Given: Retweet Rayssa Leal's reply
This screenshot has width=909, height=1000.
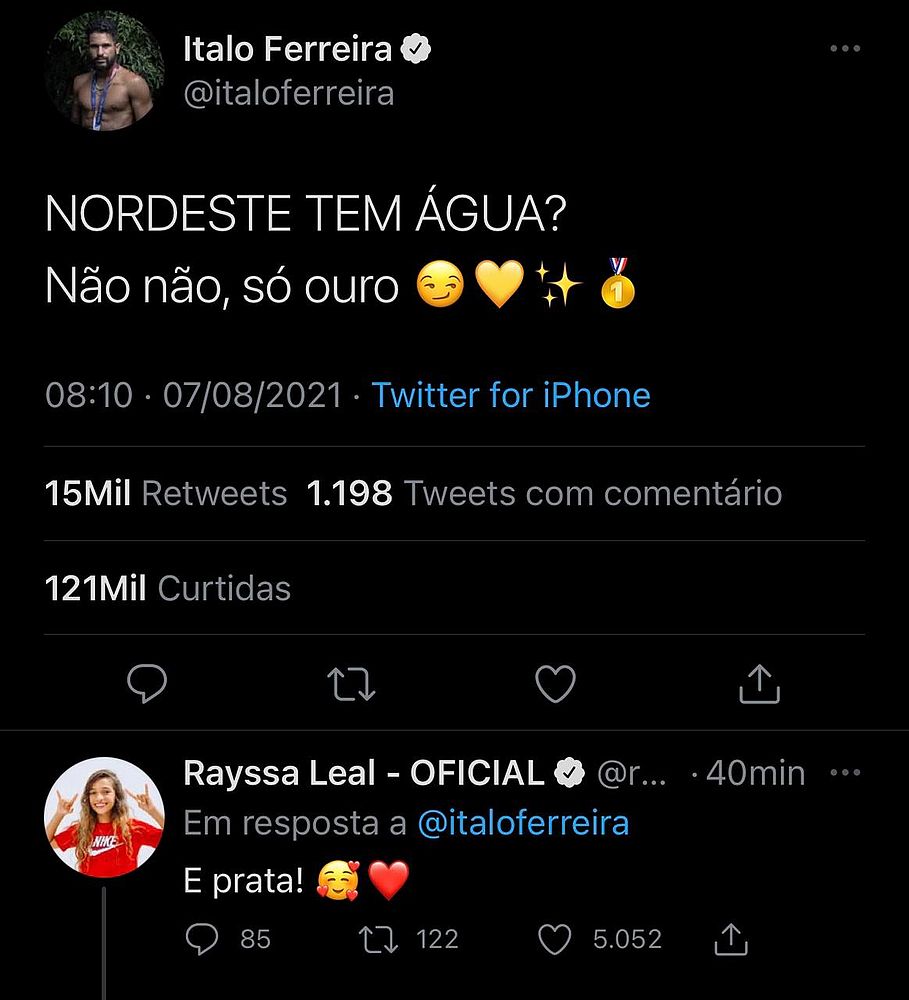Looking at the screenshot, I should (379, 939).
